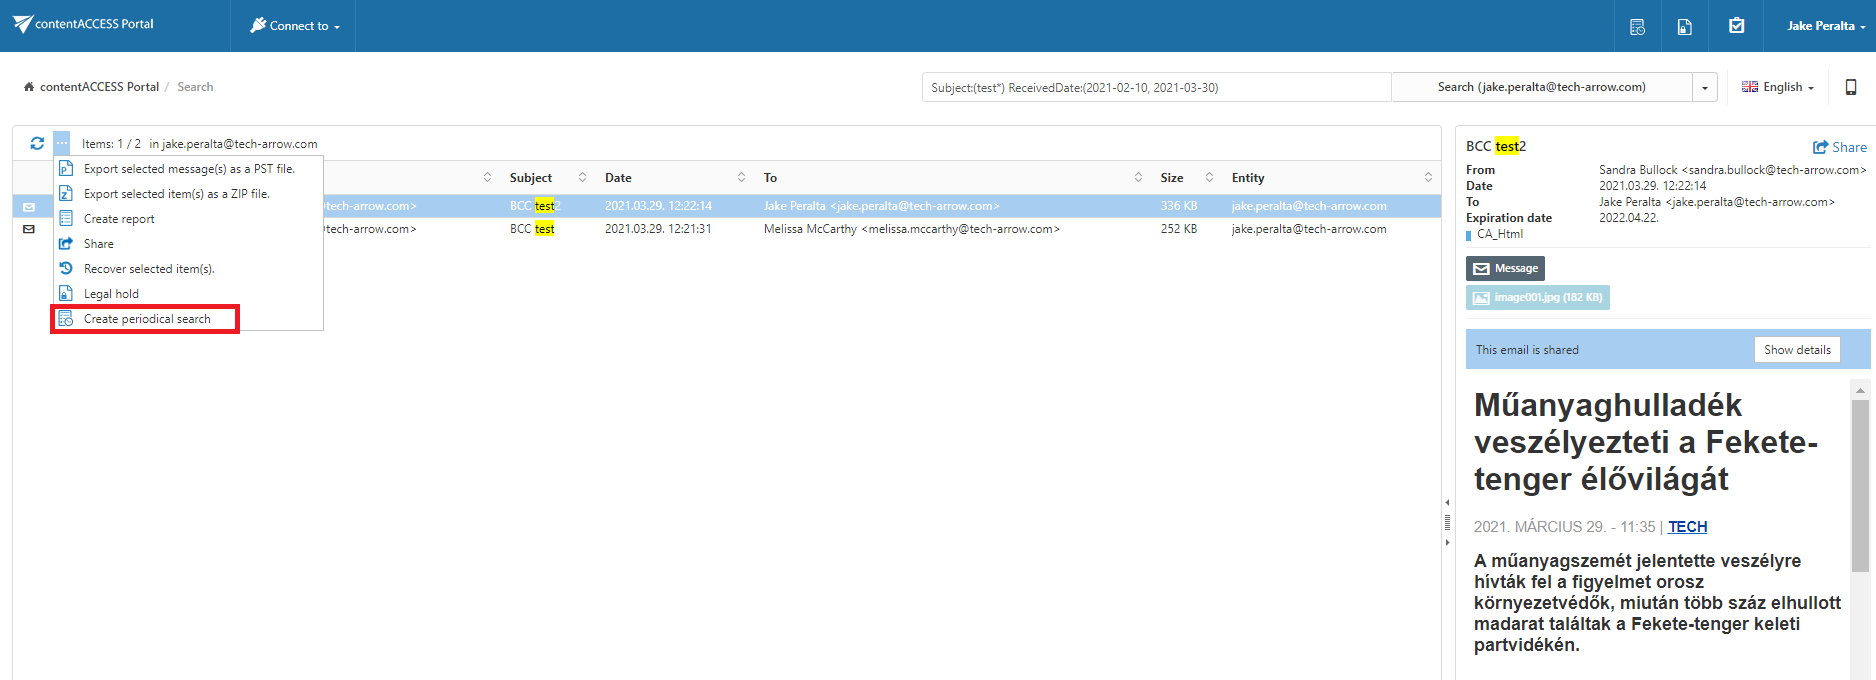Expand the search button dropdown arrow
The height and width of the screenshot is (680, 1876).
click(1705, 88)
